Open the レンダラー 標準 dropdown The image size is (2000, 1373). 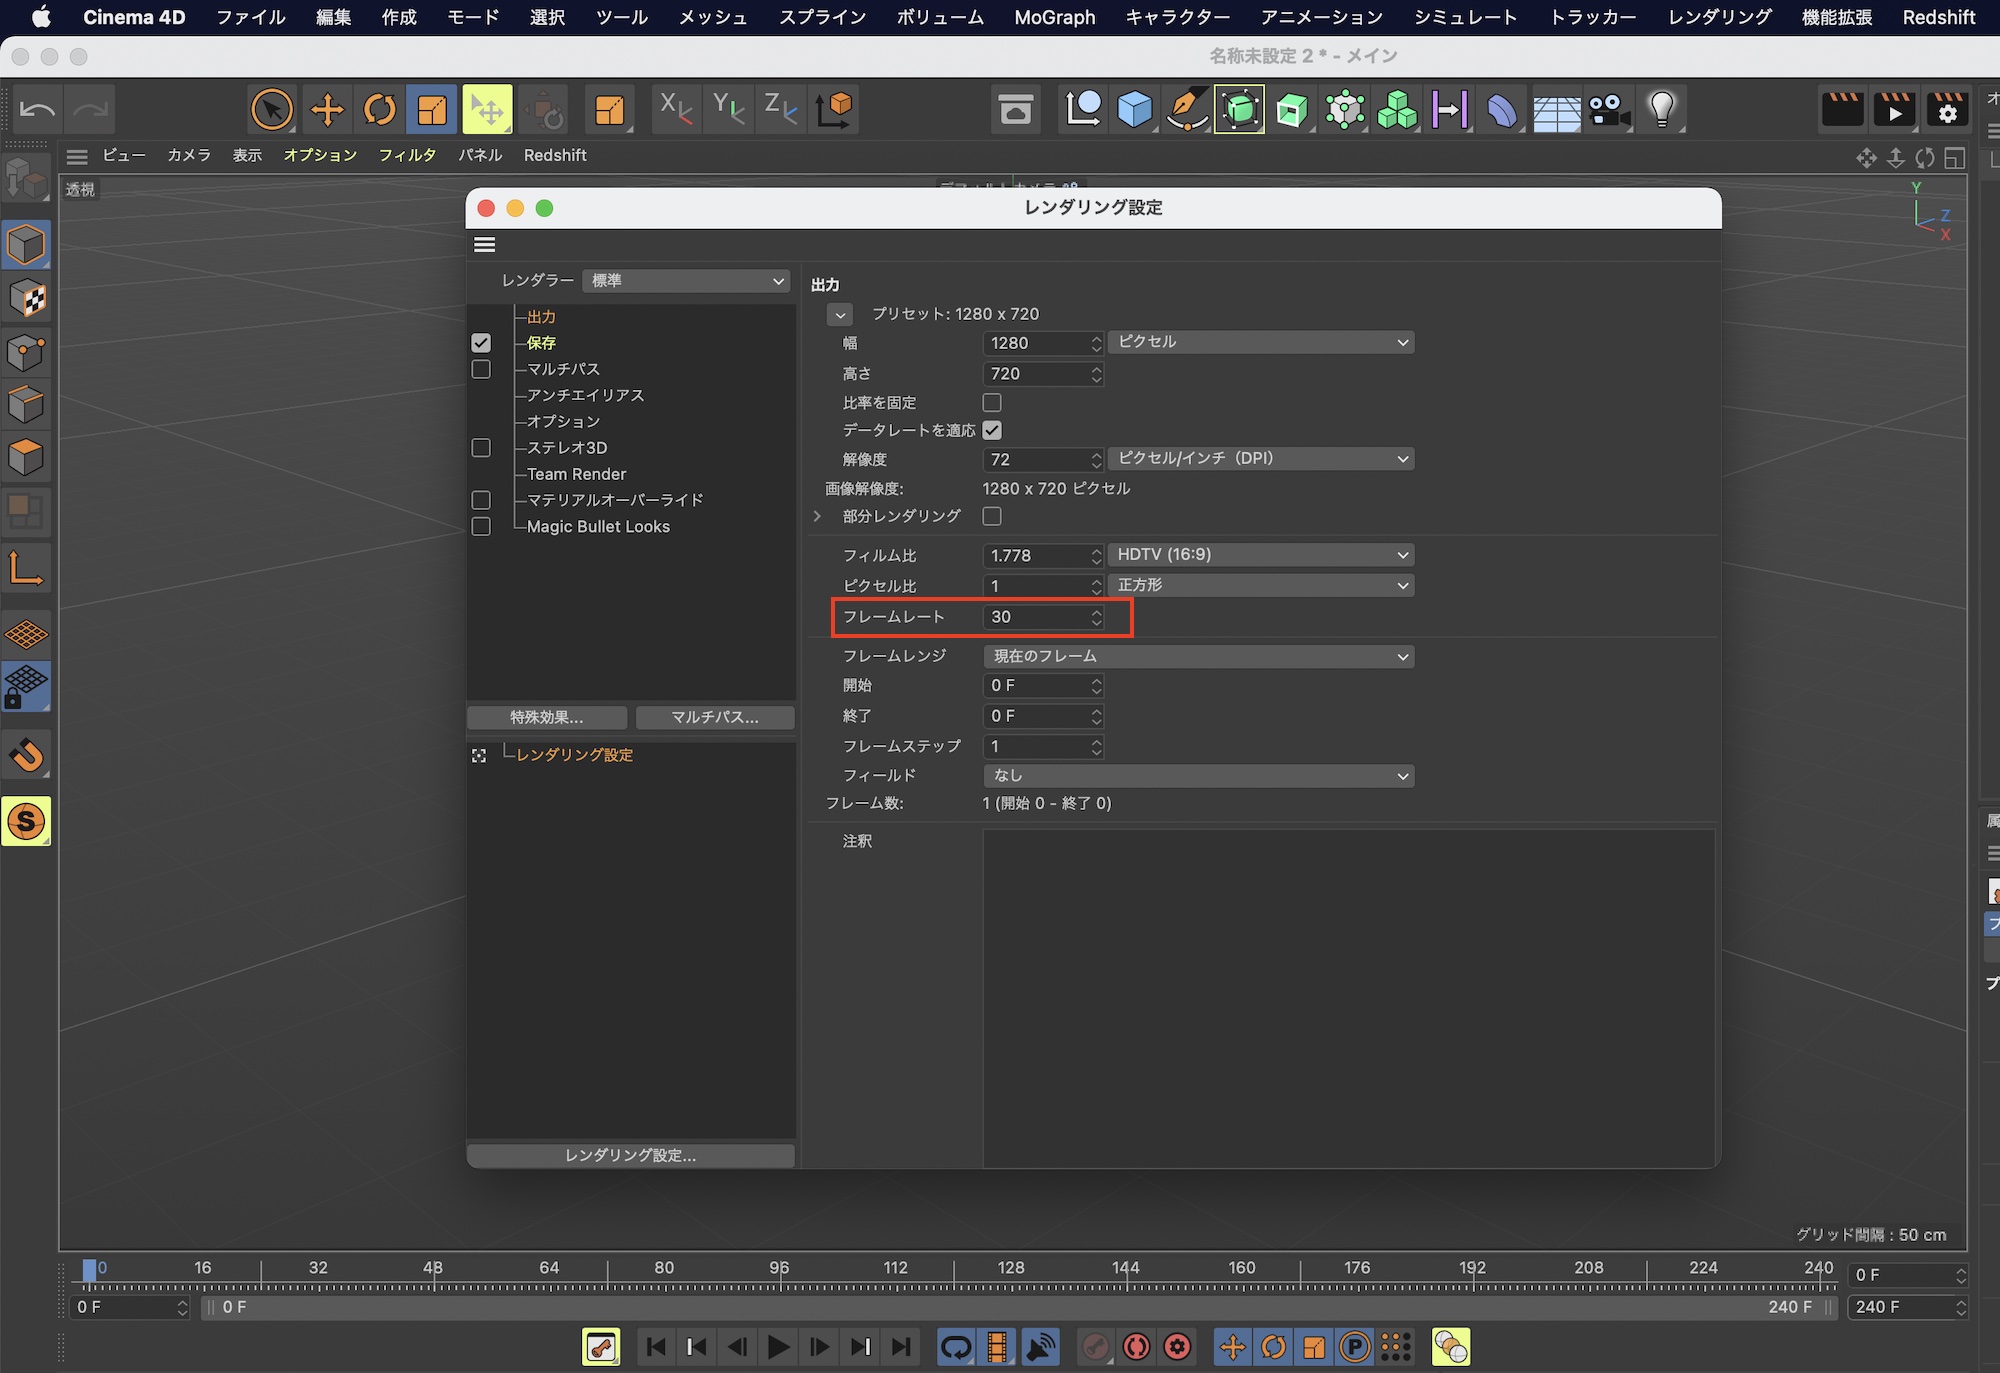tap(686, 281)
